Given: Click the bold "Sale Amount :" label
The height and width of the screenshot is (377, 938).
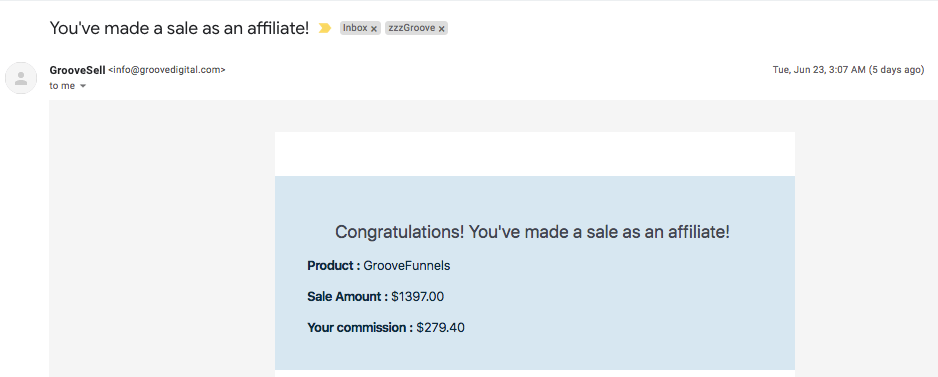Looking at the screenshot, I should tap(348, 297).
